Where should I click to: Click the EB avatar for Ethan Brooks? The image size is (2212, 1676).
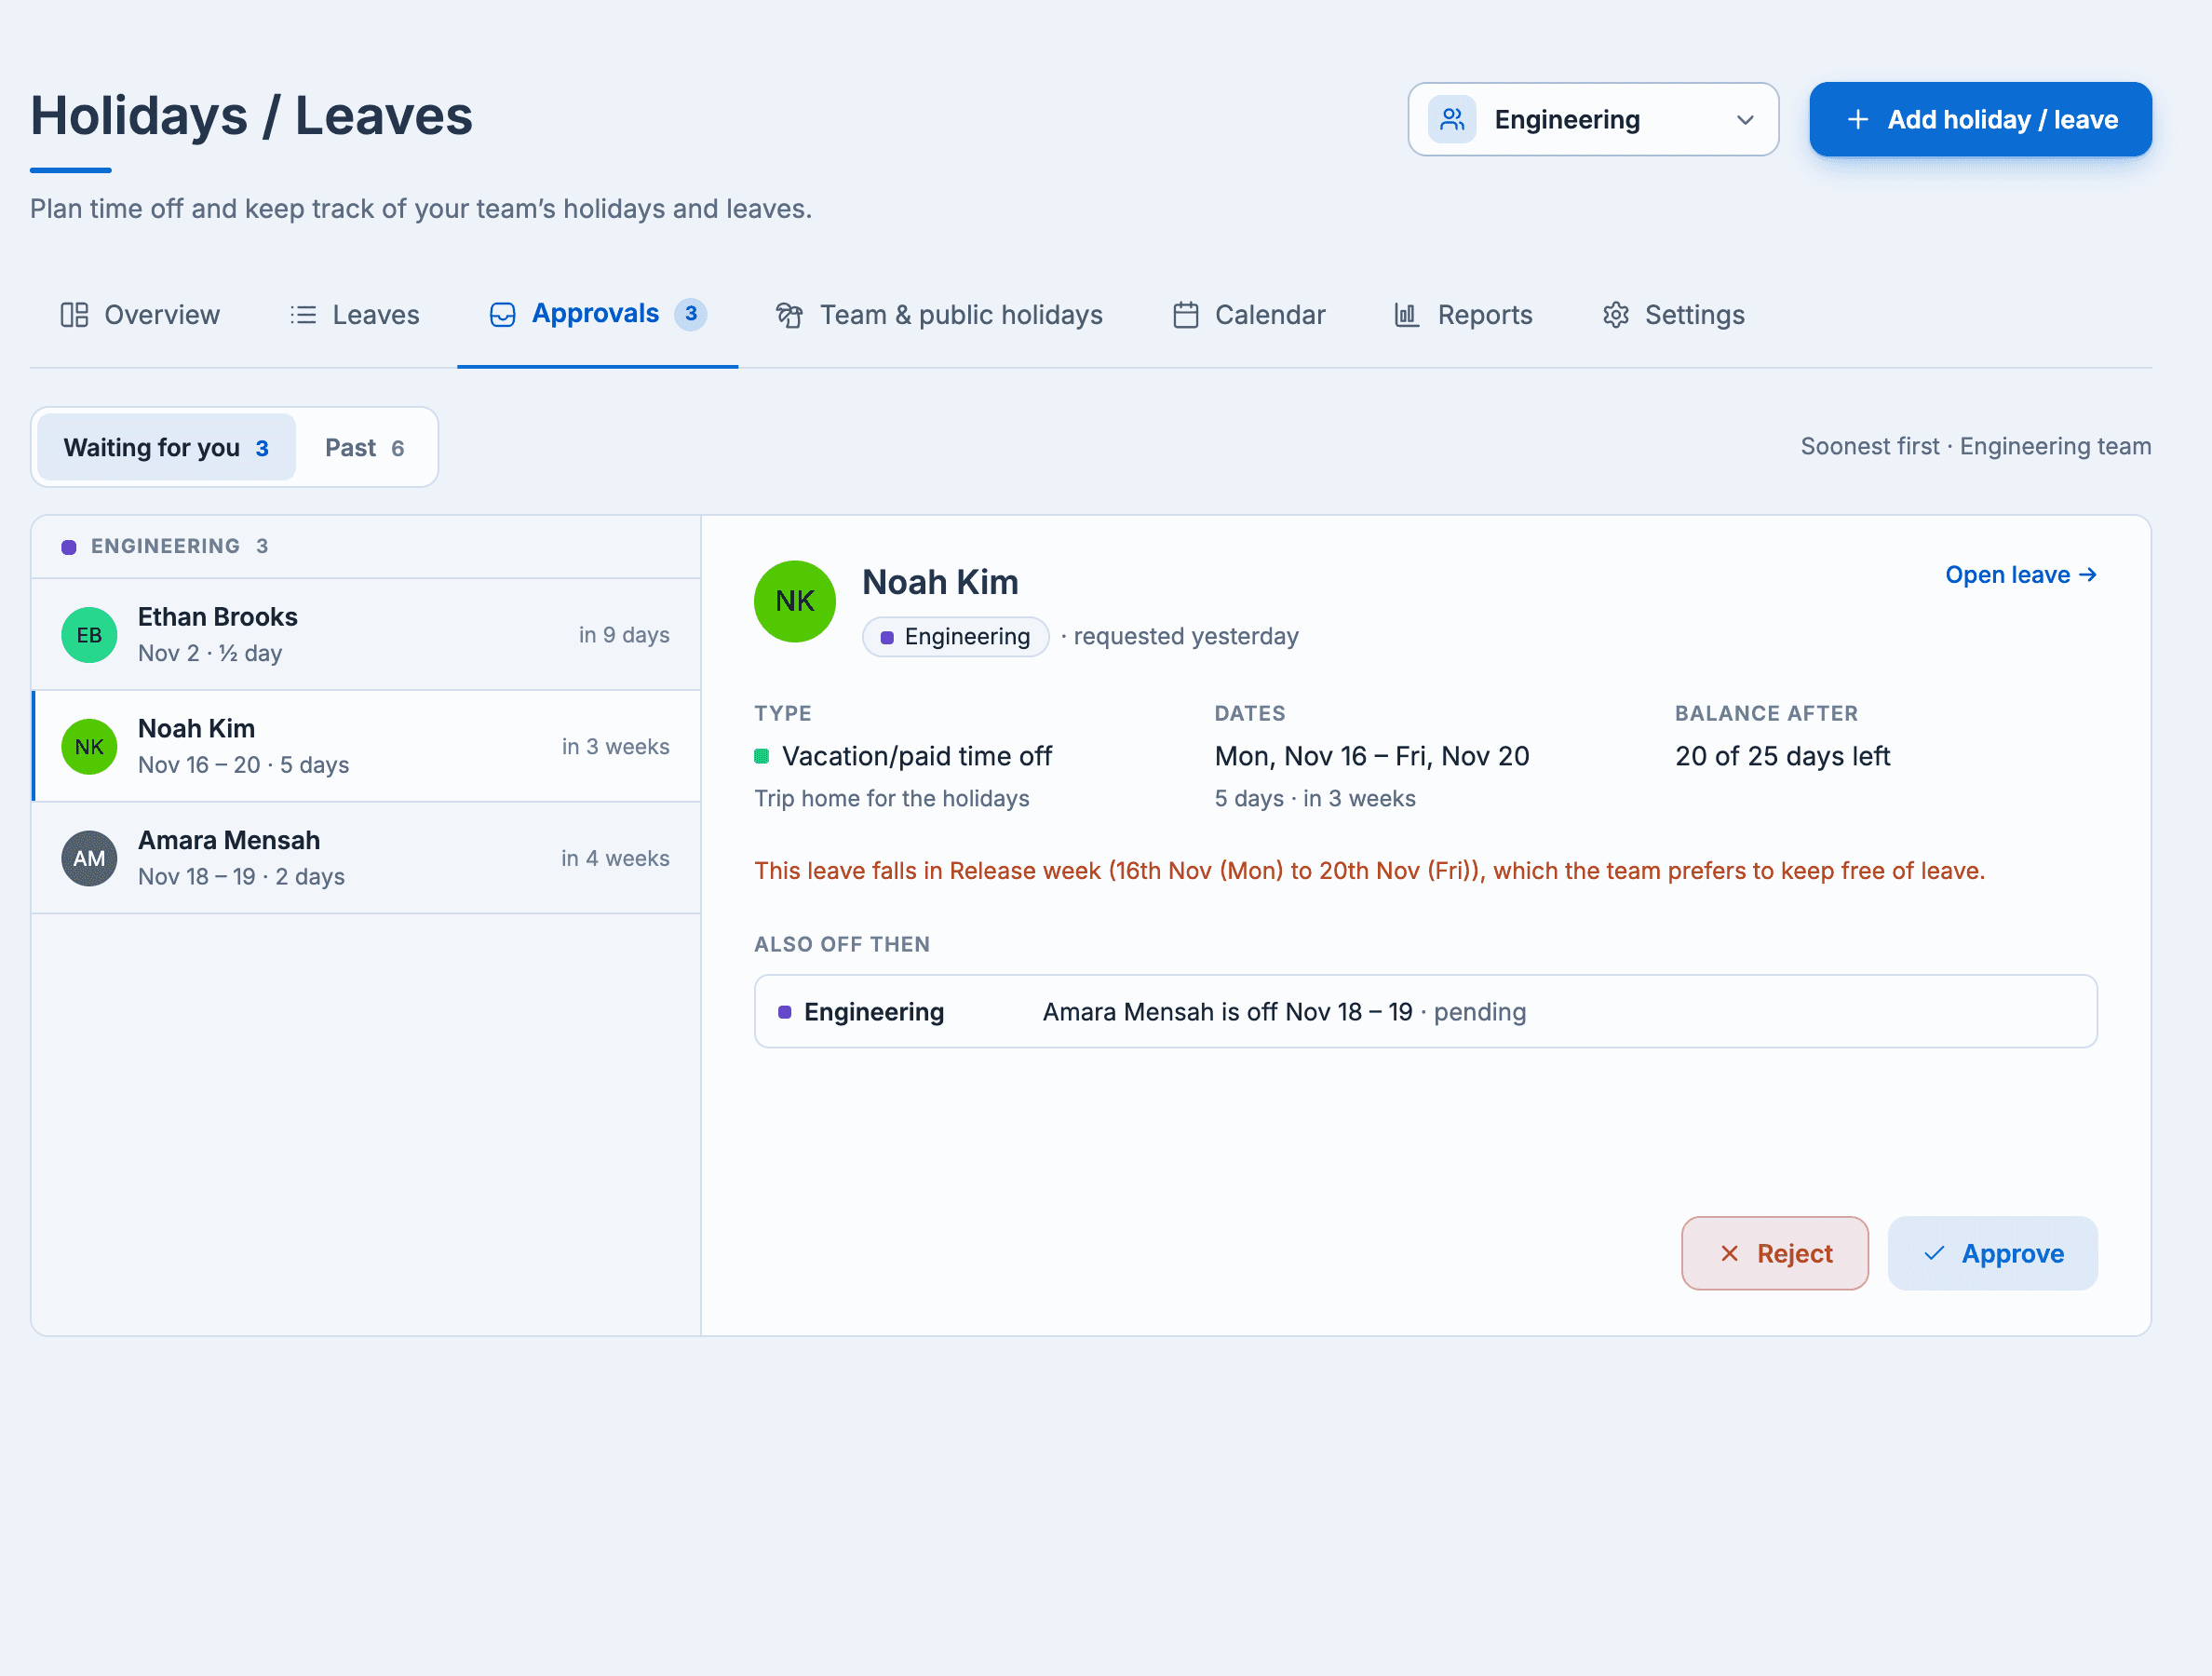[x=89, y=635]
